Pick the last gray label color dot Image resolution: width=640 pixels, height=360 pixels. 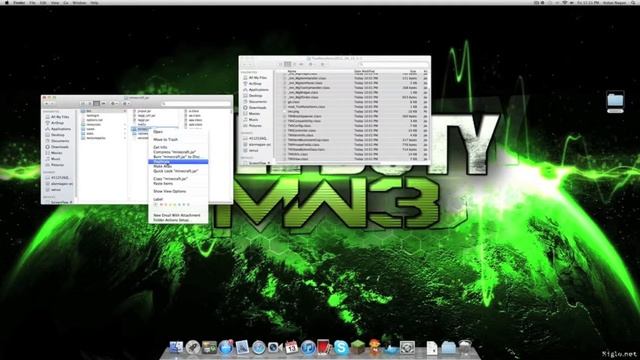pos(188,204)
